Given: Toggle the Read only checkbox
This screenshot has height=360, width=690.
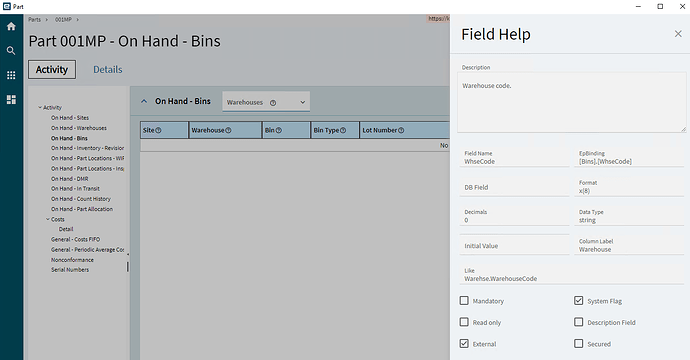Looking at the screenshot, I should (464, 322).
